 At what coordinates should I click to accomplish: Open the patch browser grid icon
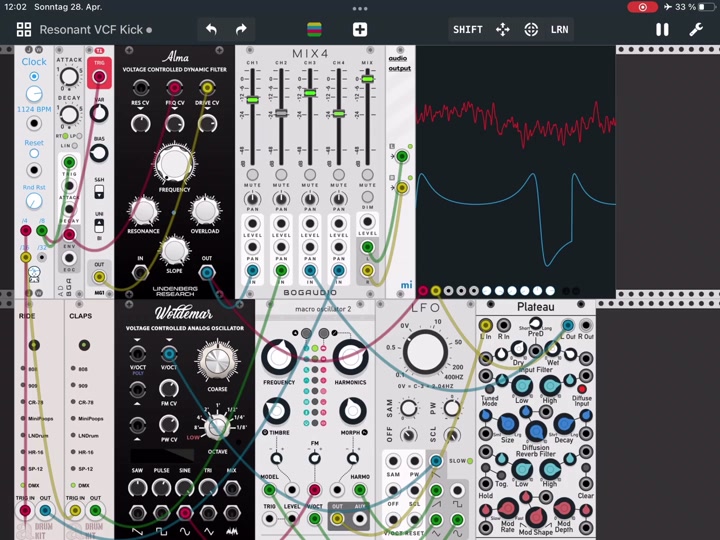[x=24, y=29]
